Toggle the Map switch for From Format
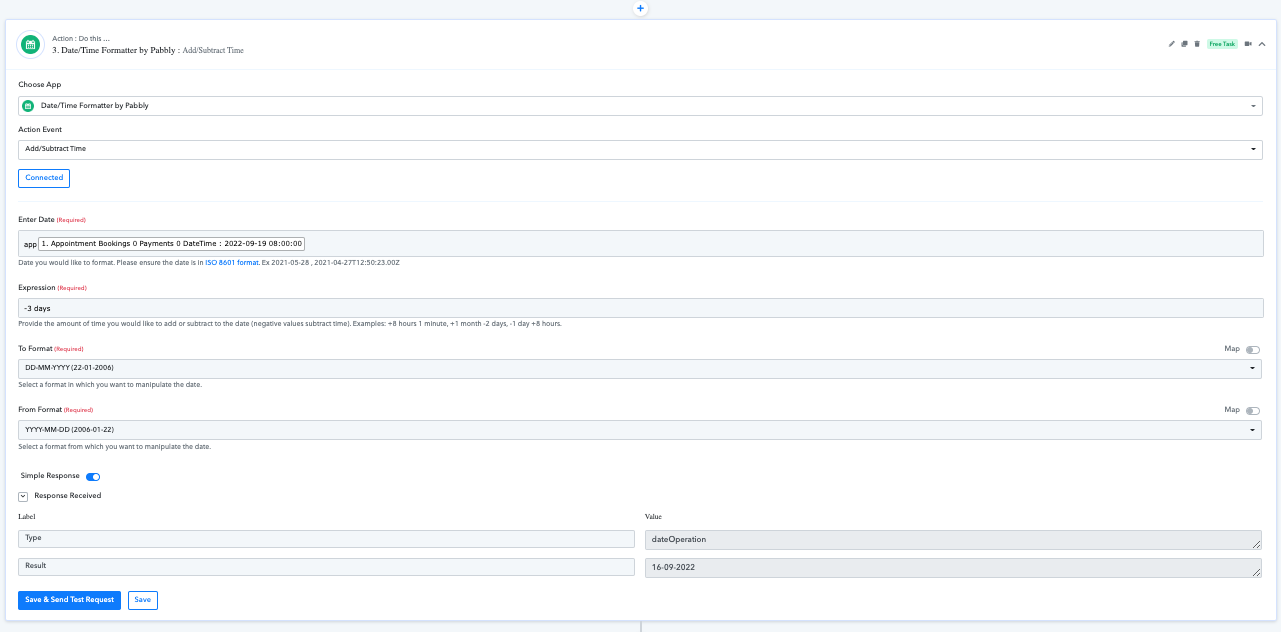Viewport: 1281px width, 632px height. coord(1253,411)
